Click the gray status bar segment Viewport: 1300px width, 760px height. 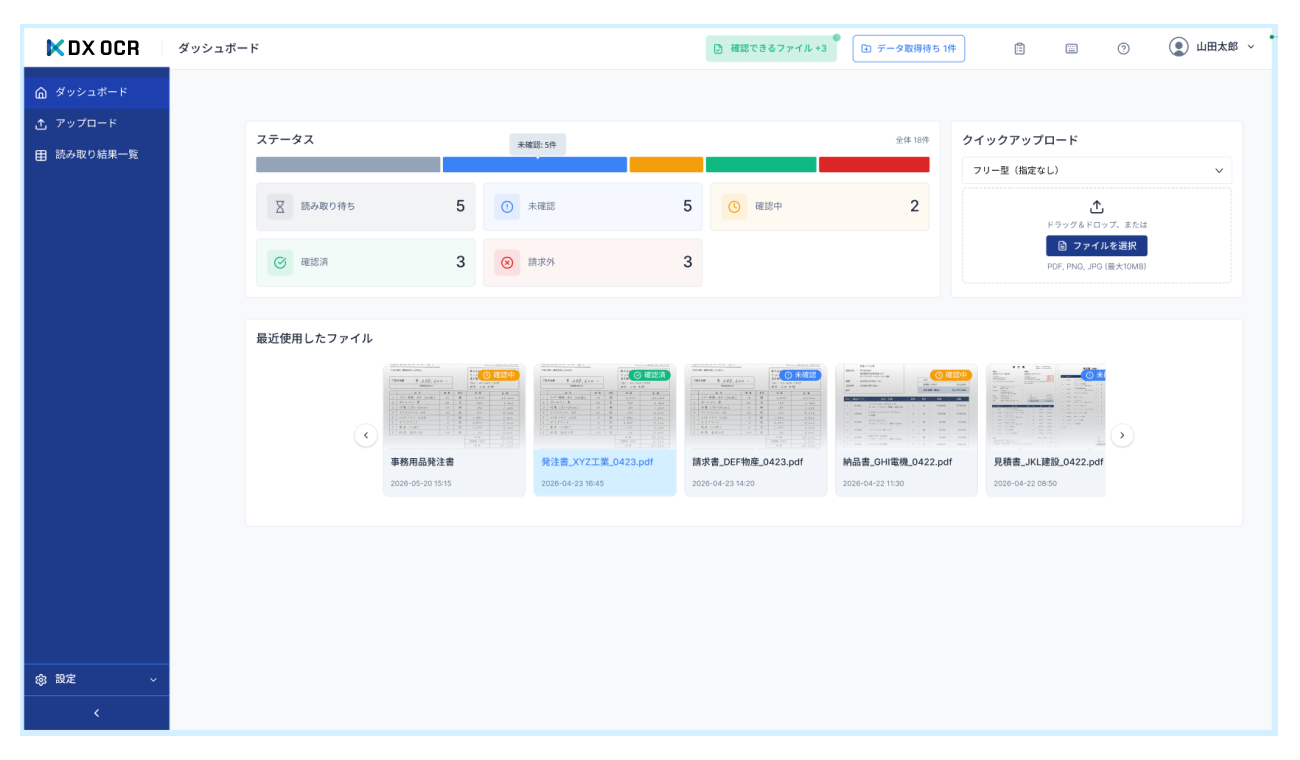point(348,165)
